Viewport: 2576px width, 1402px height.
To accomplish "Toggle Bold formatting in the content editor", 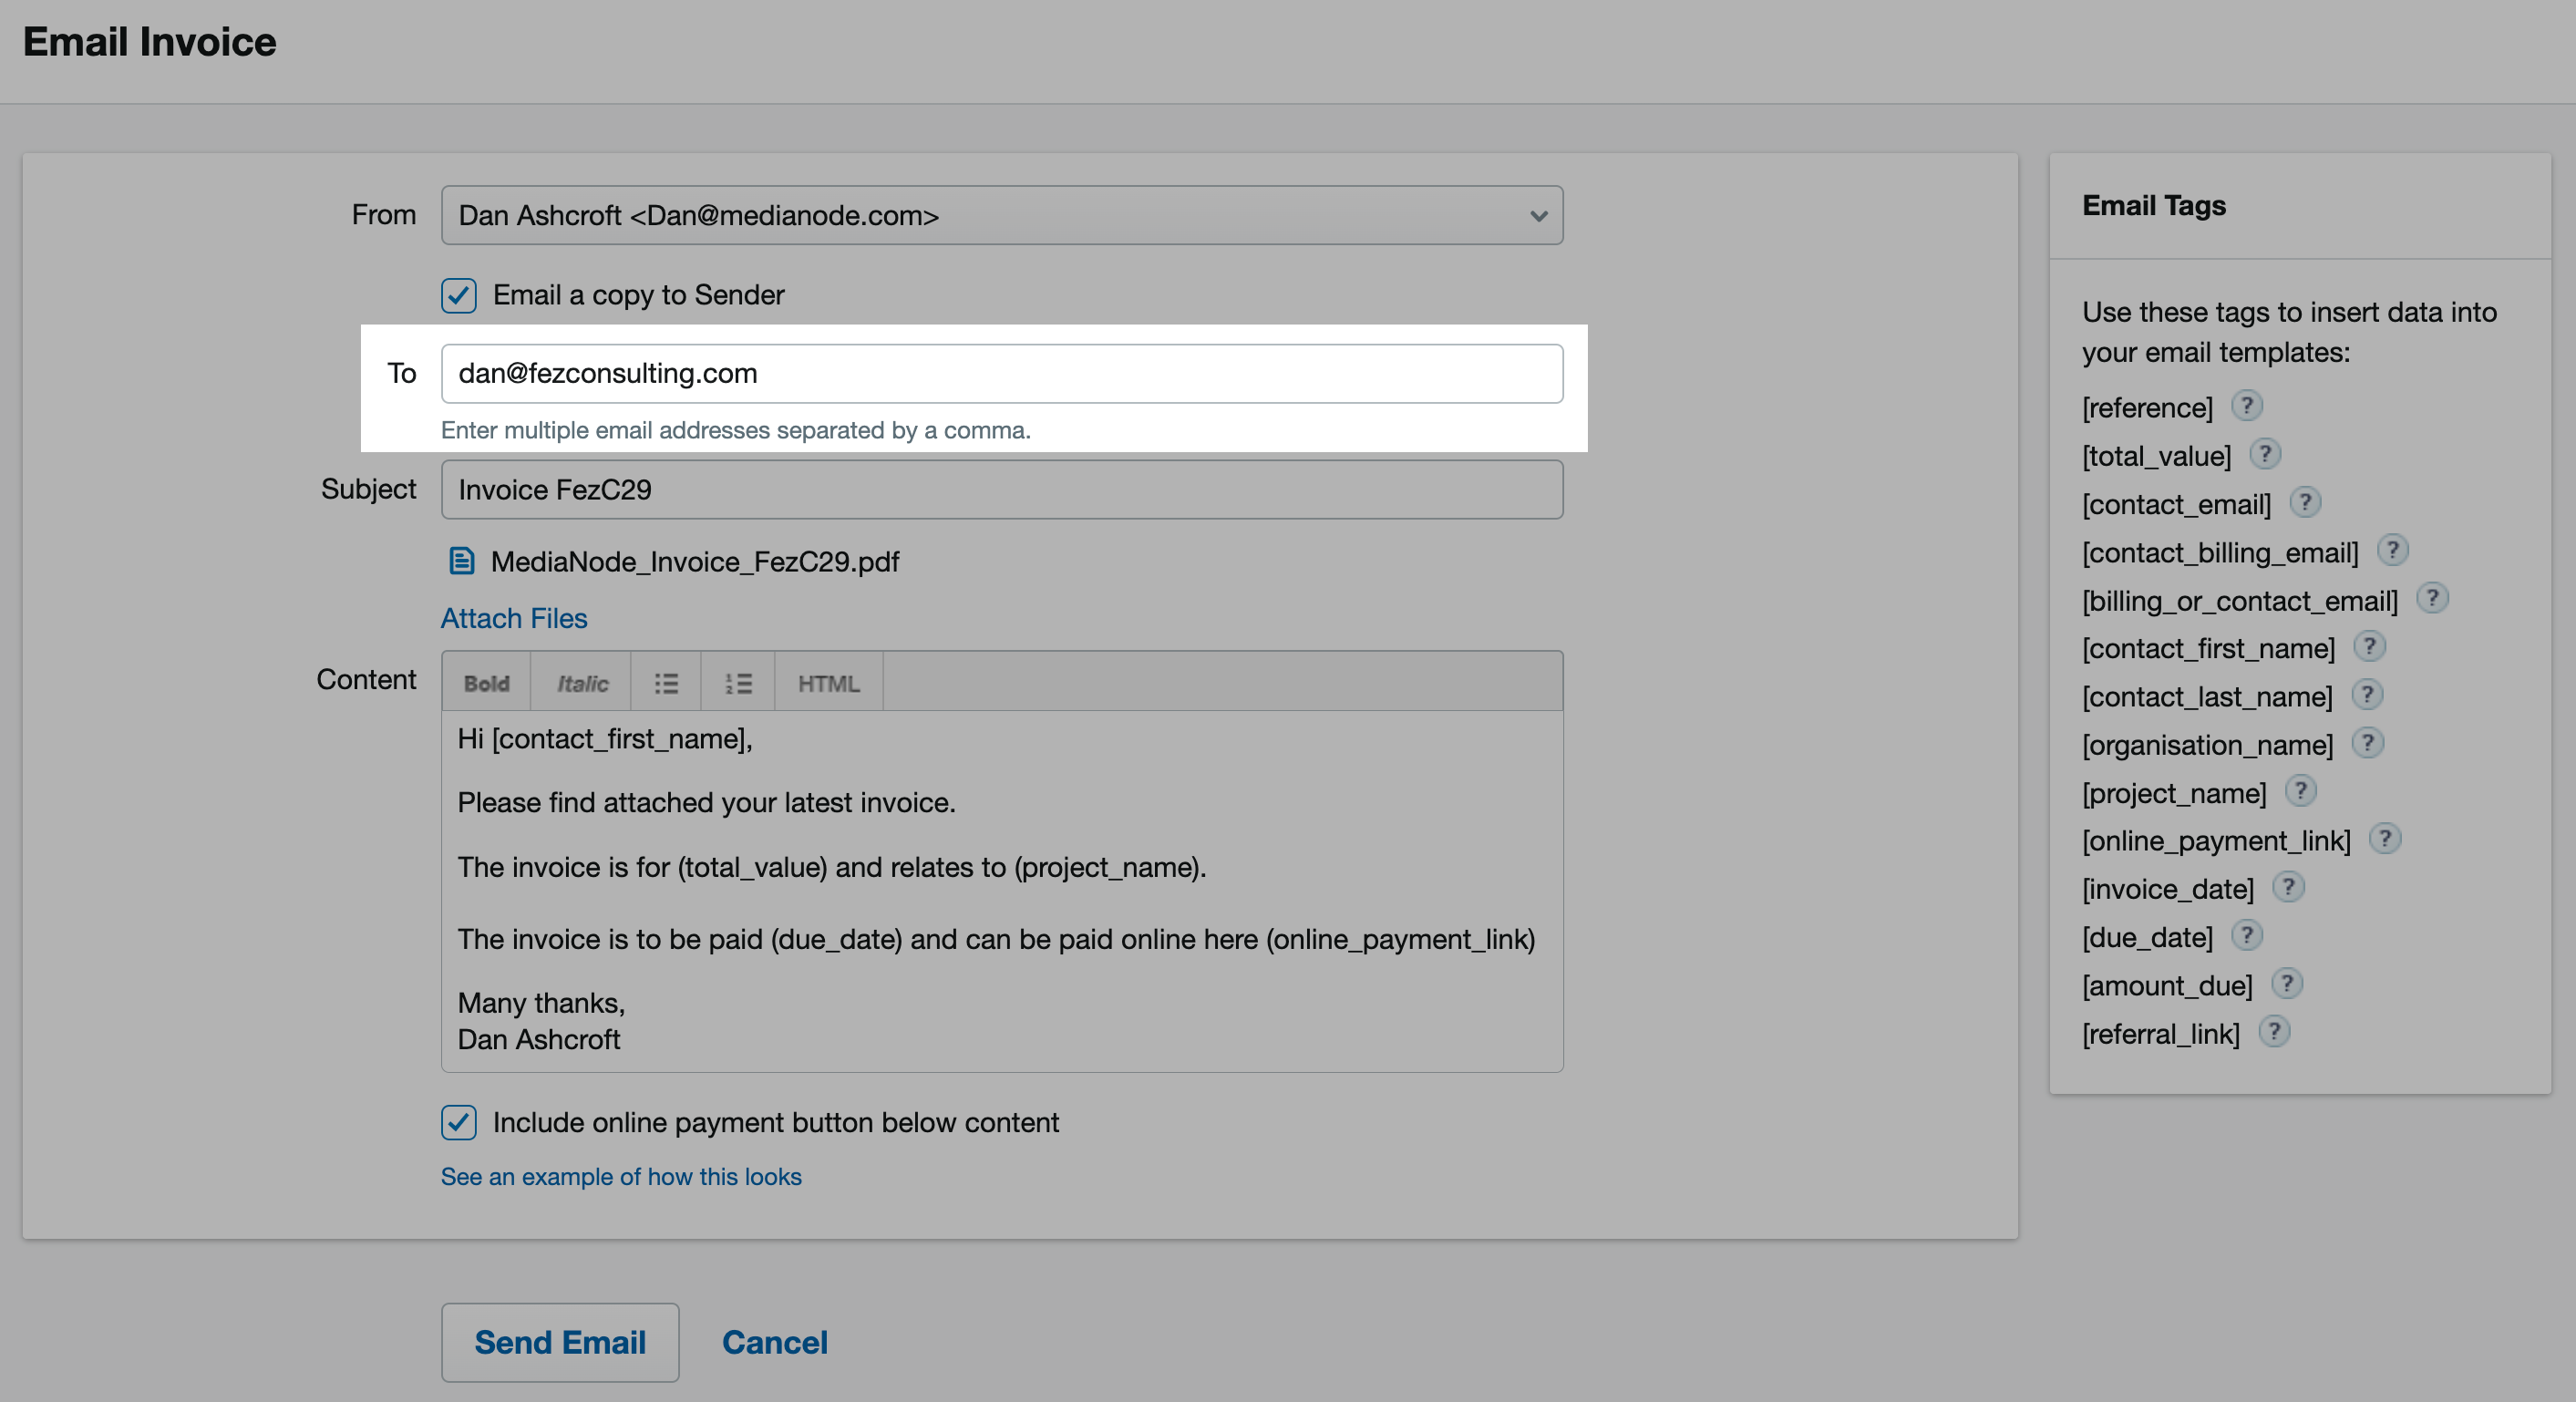I will coord(487,682).
